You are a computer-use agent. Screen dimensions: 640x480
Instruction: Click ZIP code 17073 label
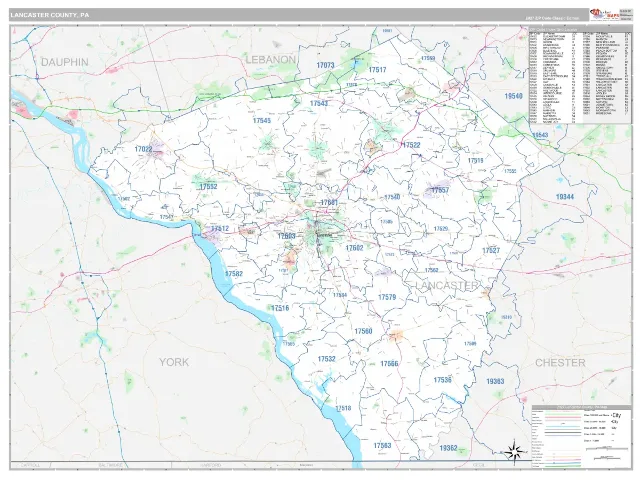pyautogui.click(x=325, y=65)
